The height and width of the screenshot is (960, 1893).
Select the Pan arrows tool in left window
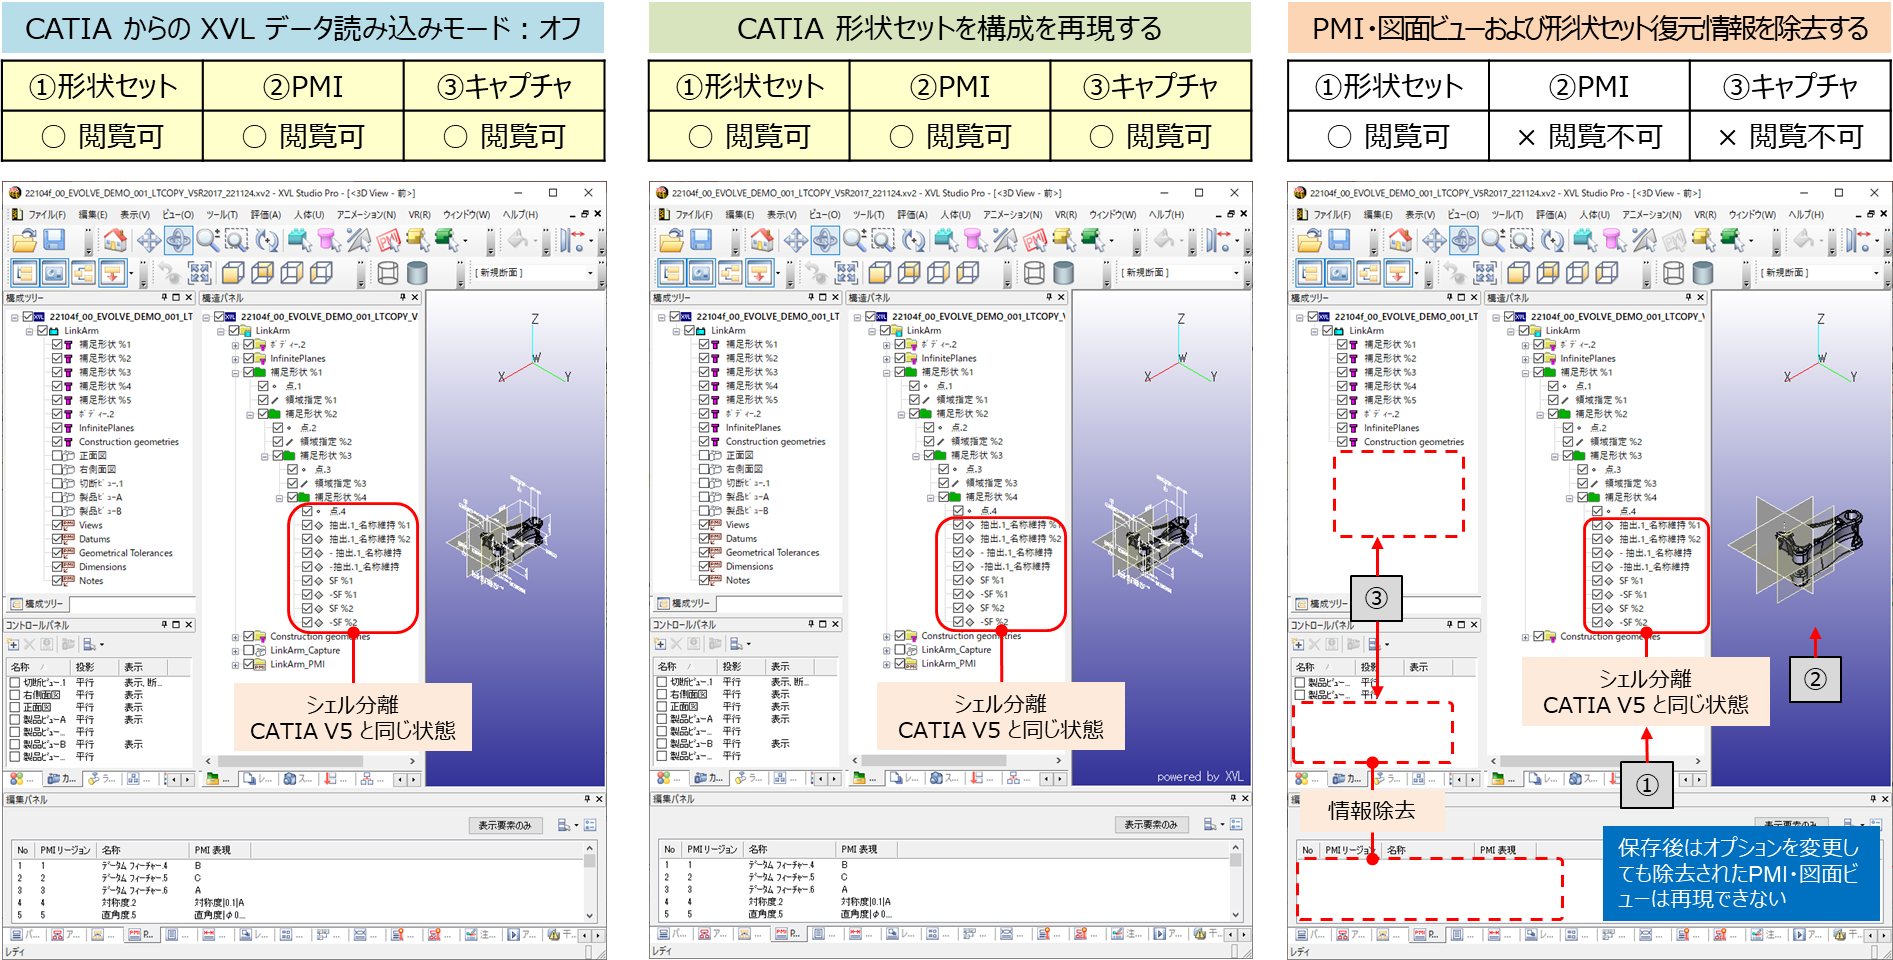pyautogui.click(x=149, y=240)
